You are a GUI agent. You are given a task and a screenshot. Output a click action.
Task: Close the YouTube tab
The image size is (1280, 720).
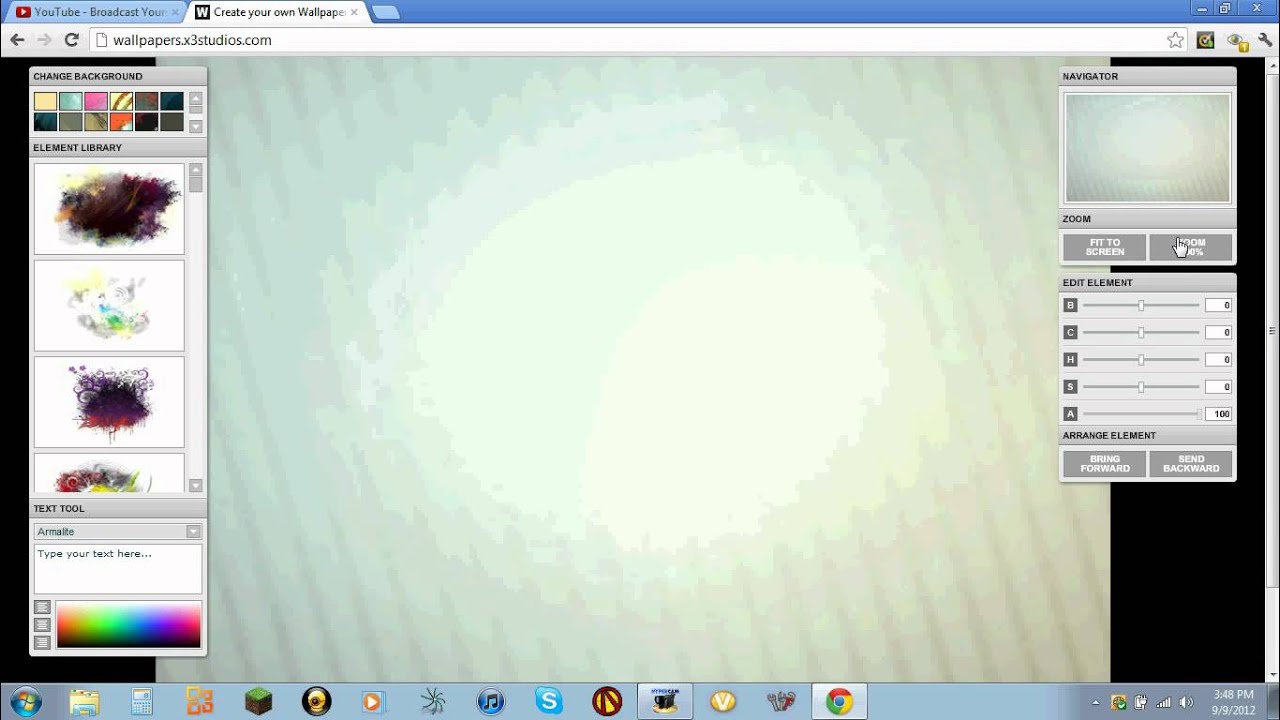point(173,12)
